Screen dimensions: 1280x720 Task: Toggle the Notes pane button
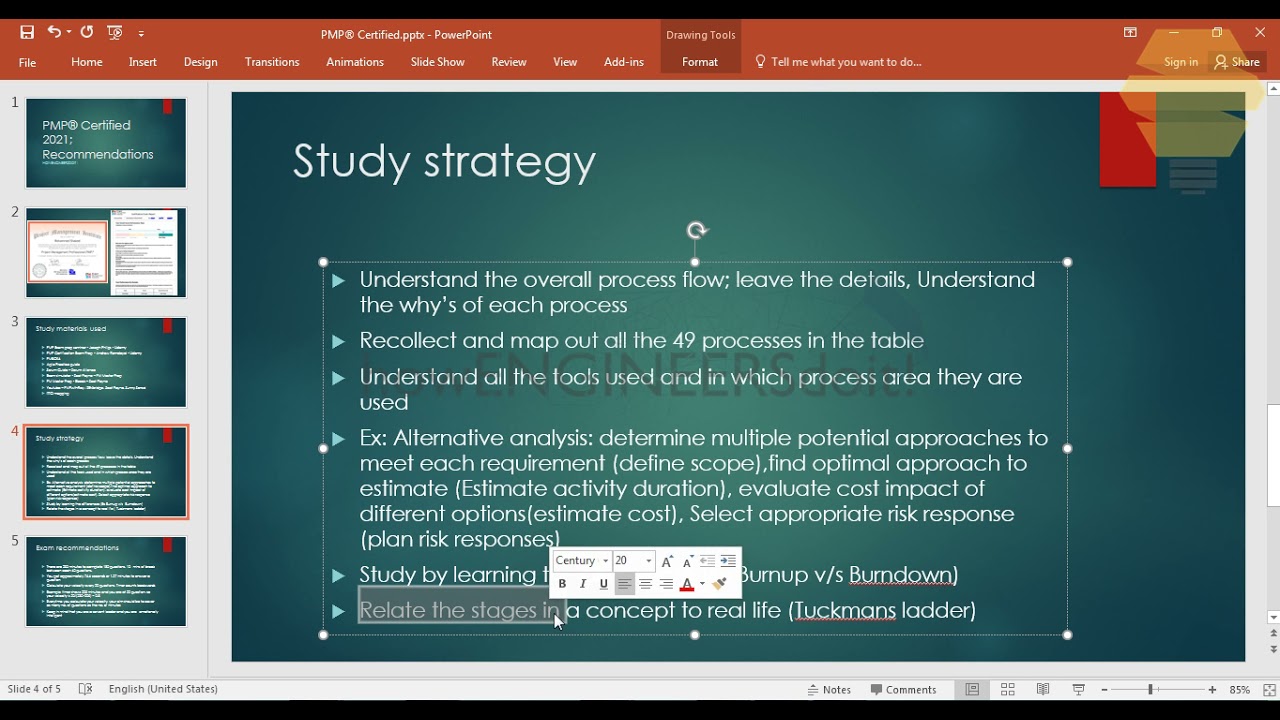(x=830, y=690)
